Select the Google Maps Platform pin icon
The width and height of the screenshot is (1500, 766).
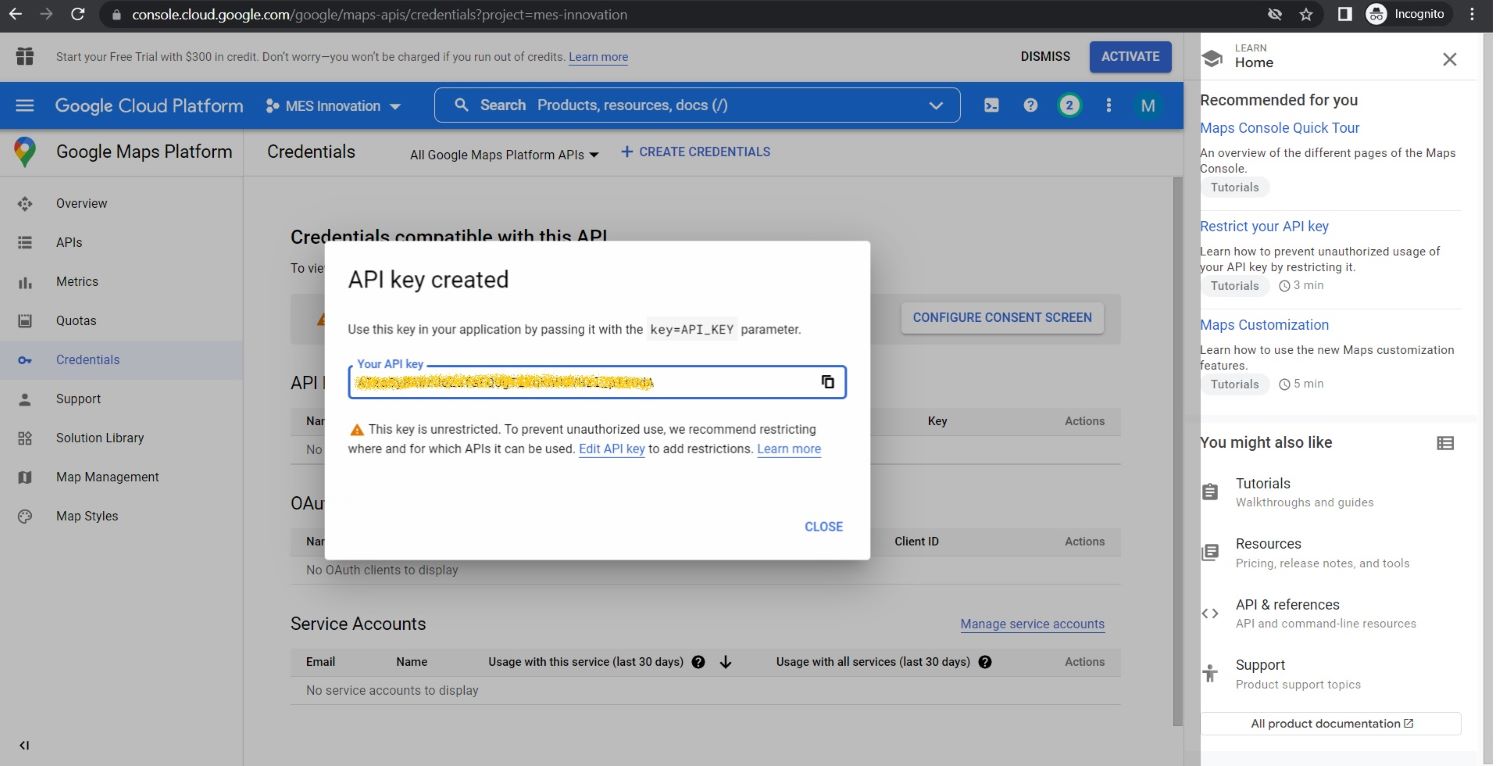pos(23,151)
